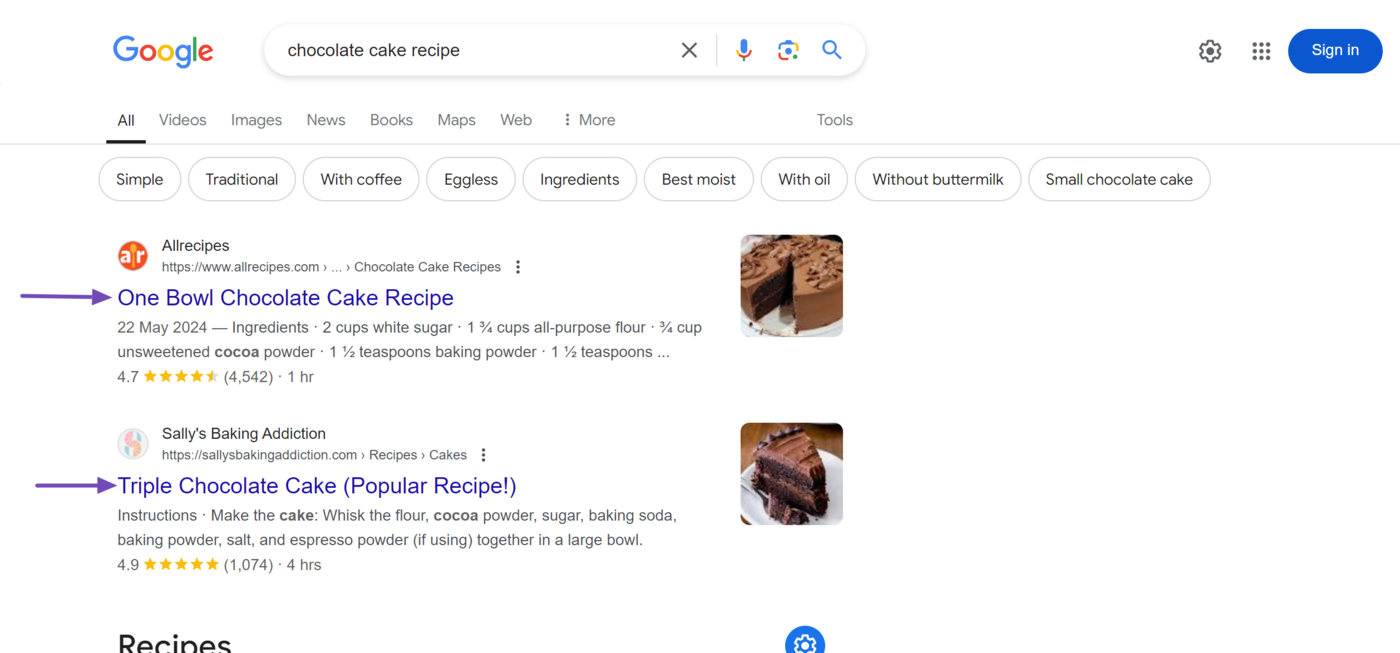Select the Ingredients filter chip
1400x653 pixels.
click(x=580, y=179)
